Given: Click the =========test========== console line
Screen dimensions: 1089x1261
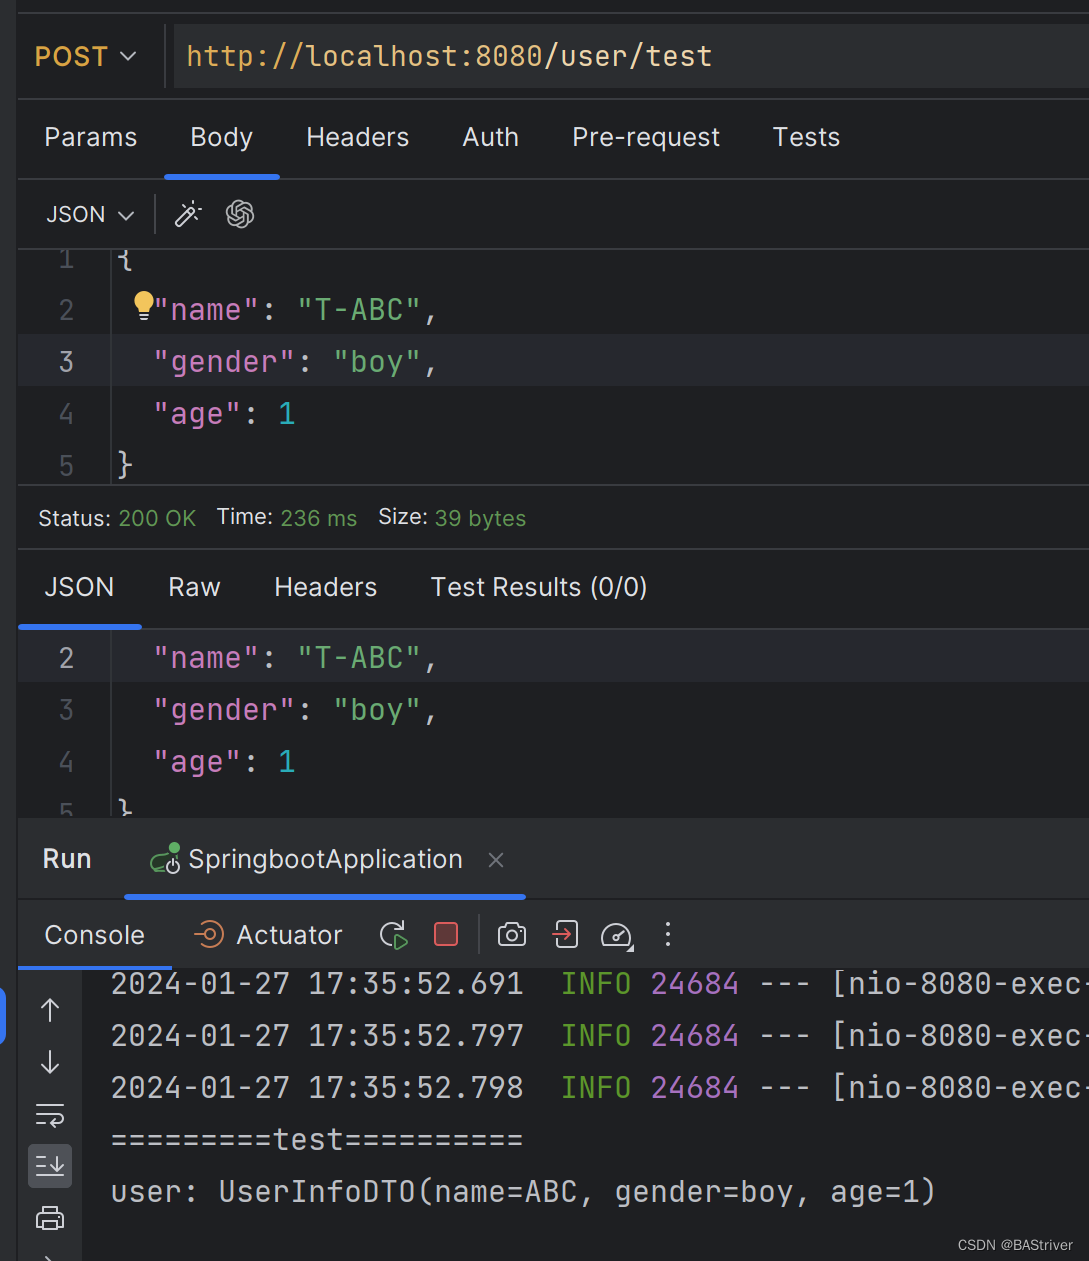Looking at the screenshot, I should 317,1140.
